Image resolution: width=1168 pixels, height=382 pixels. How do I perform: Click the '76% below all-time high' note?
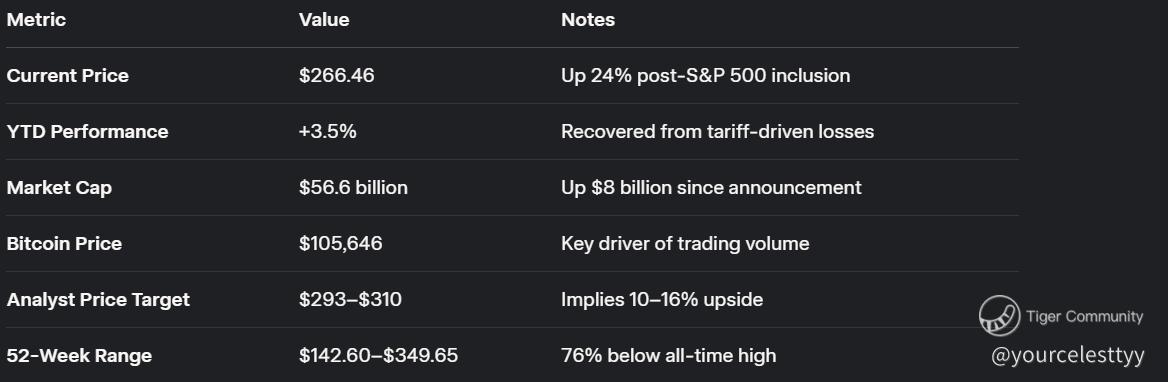pyautogui.click(x=668, y=356)
